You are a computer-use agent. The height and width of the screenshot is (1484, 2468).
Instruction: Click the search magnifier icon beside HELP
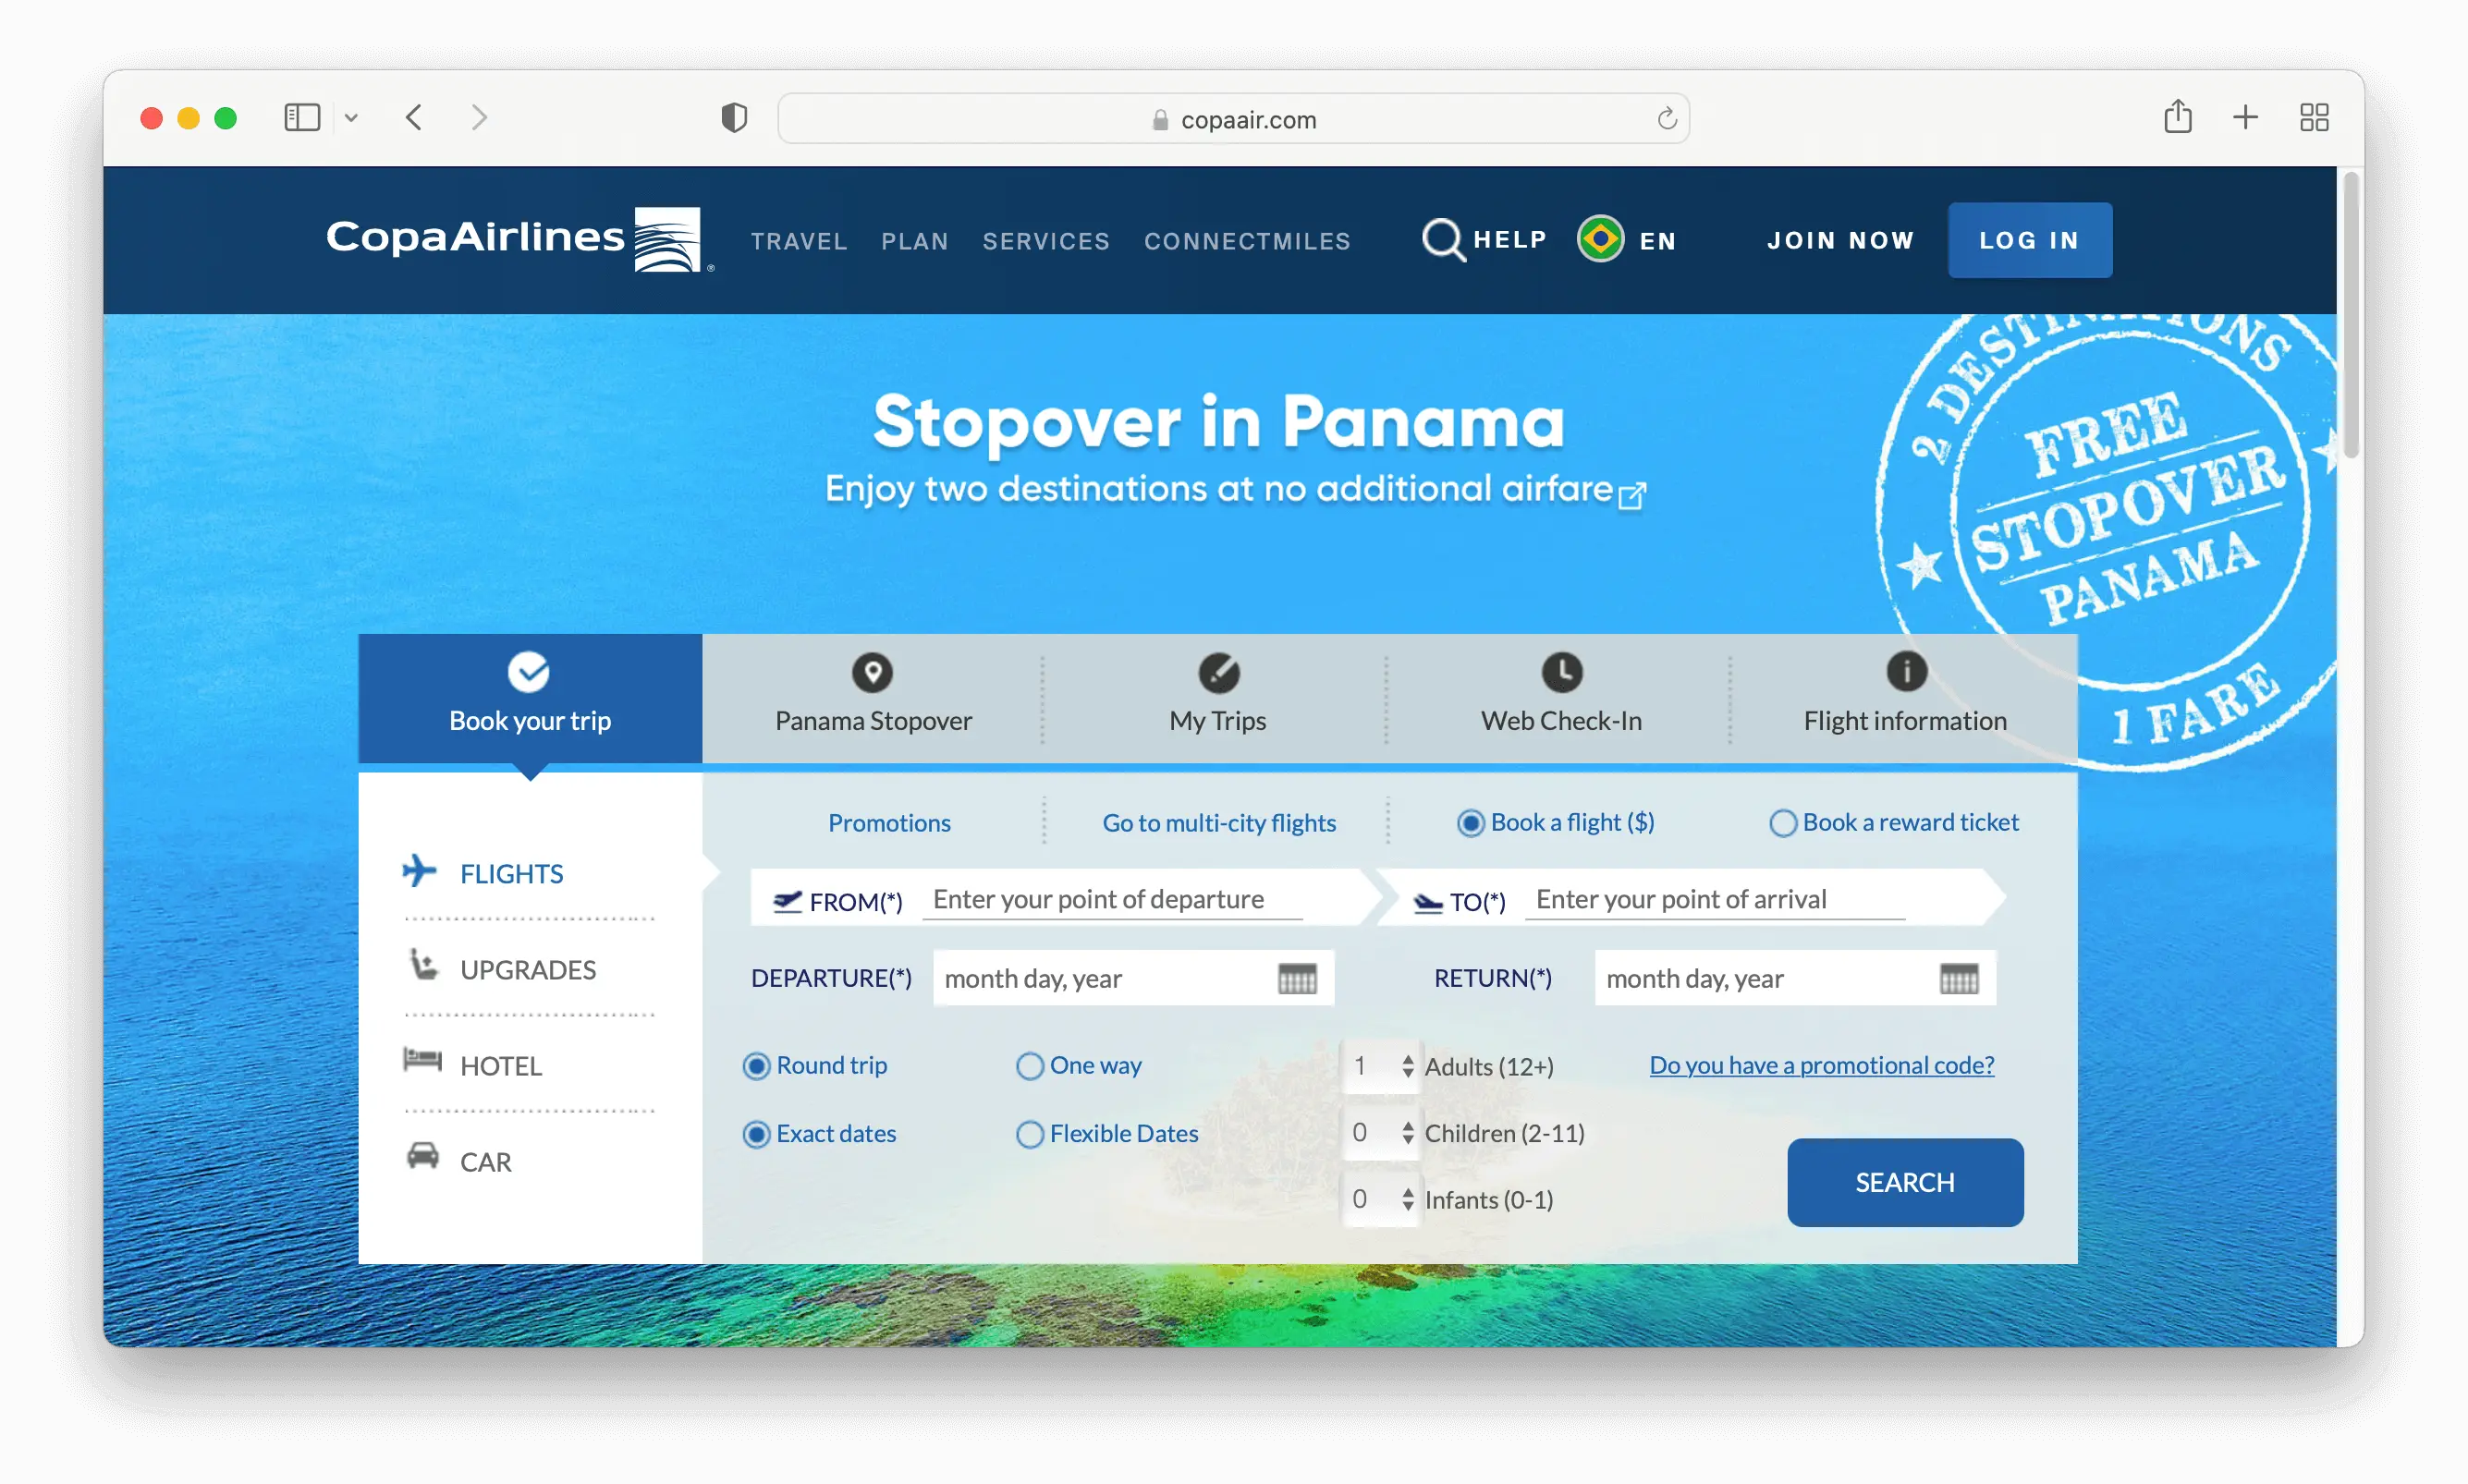click(x=1443, y=240)
